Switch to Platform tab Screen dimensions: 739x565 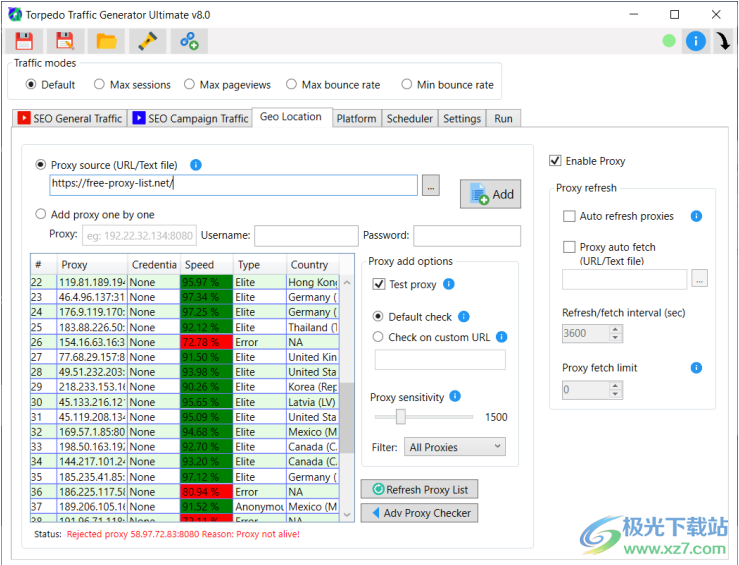[x=356, y=118]
